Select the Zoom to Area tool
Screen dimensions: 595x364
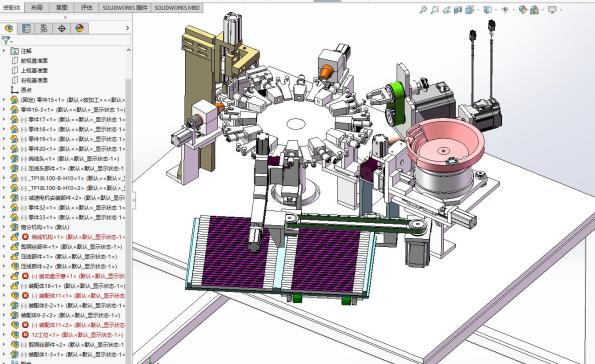pyautogui.click(x=435, y=10)
